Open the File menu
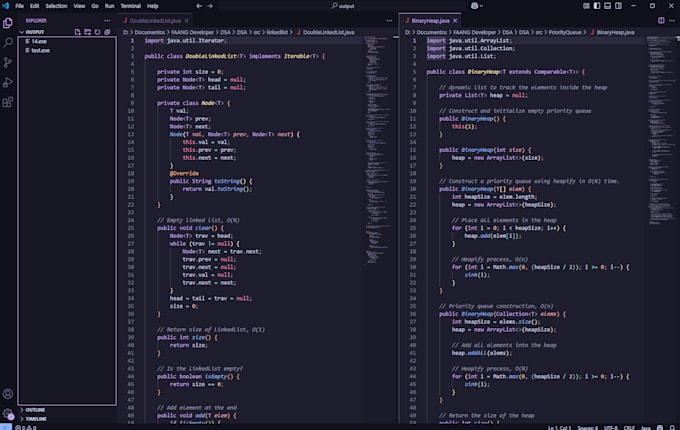The width and height of the screenshot is (680, 430). click(x=20, y=6)
